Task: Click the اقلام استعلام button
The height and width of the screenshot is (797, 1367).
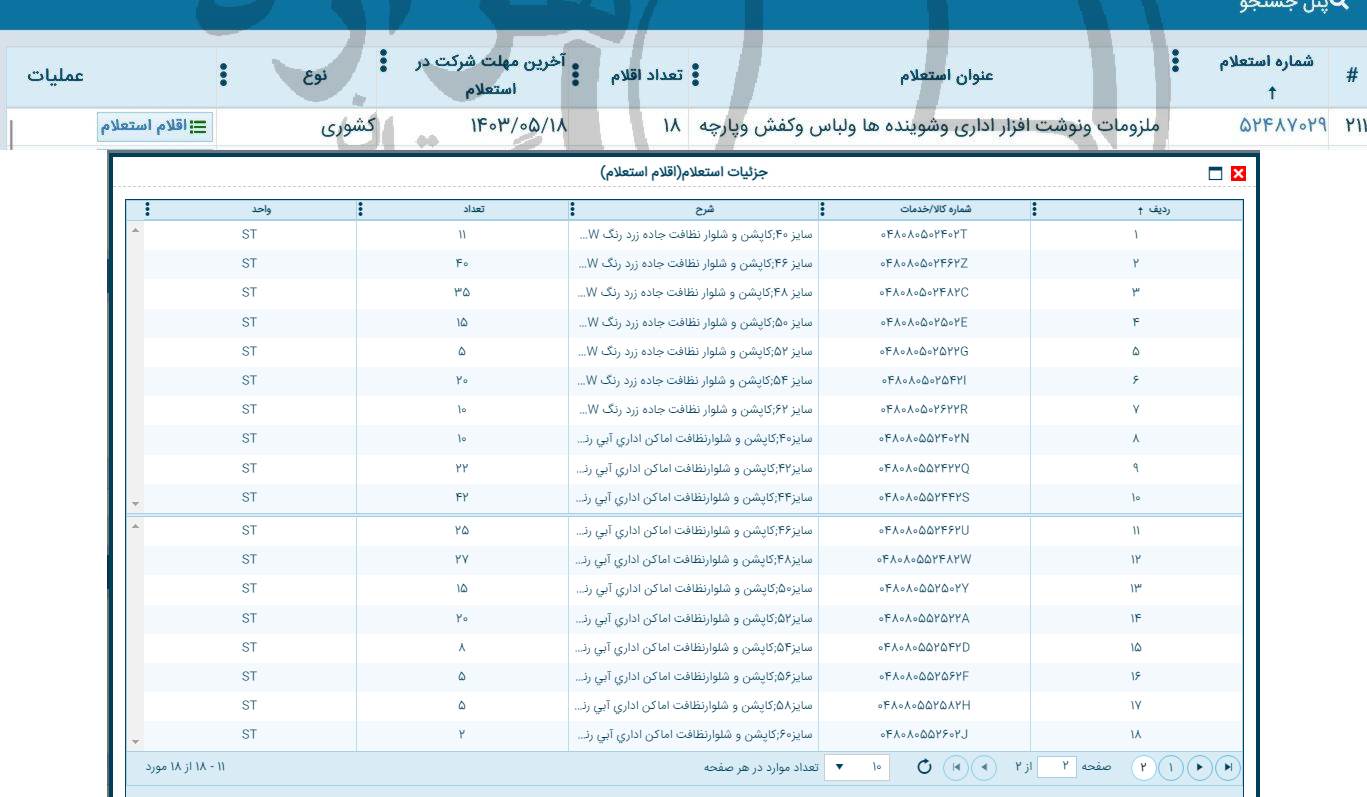Action: tap(155, 126)
